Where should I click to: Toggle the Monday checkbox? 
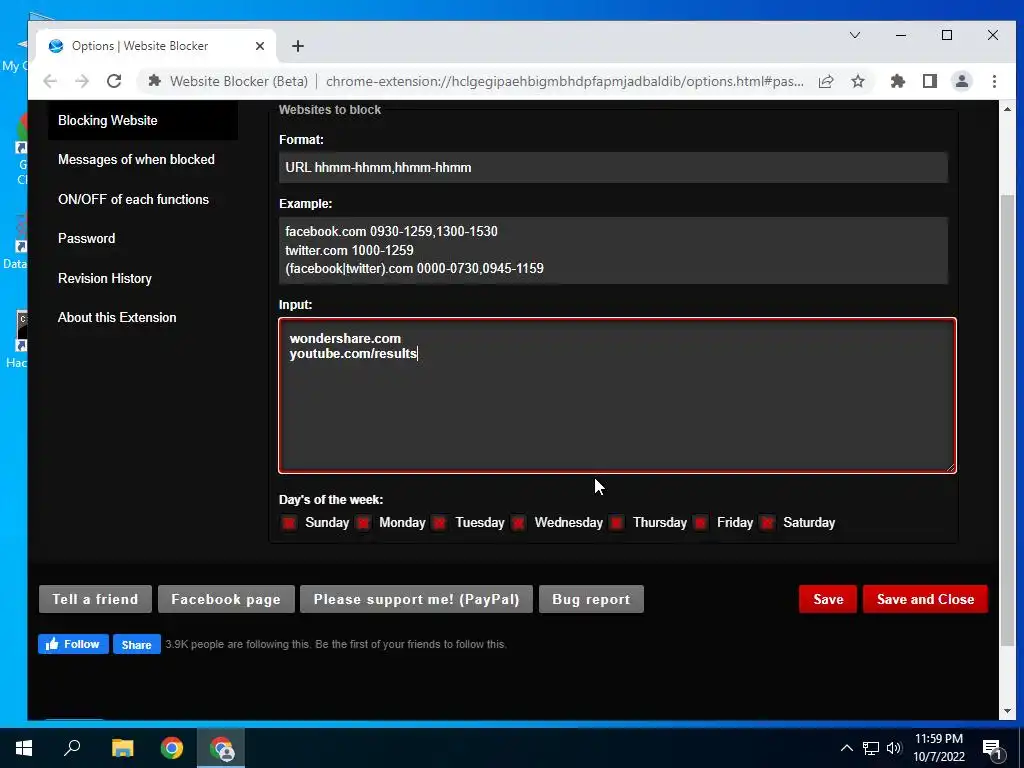tap(363, 523)
